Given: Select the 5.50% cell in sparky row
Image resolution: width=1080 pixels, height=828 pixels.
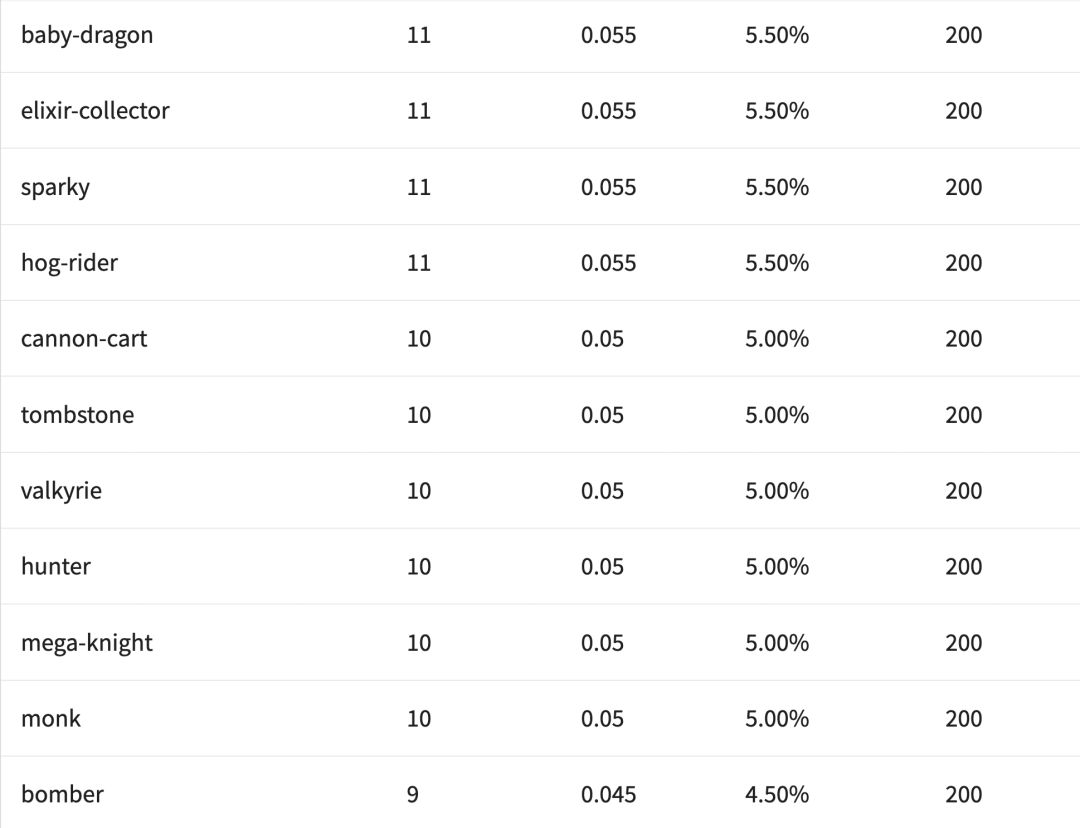Looking at the screenshot, I should coord(777,187).
